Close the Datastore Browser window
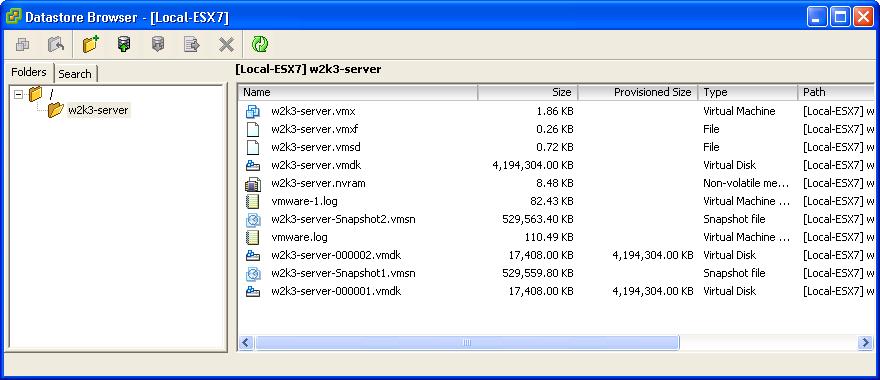Image resolution: width=880 pixels, height=380 pixels. coord(863,17)
